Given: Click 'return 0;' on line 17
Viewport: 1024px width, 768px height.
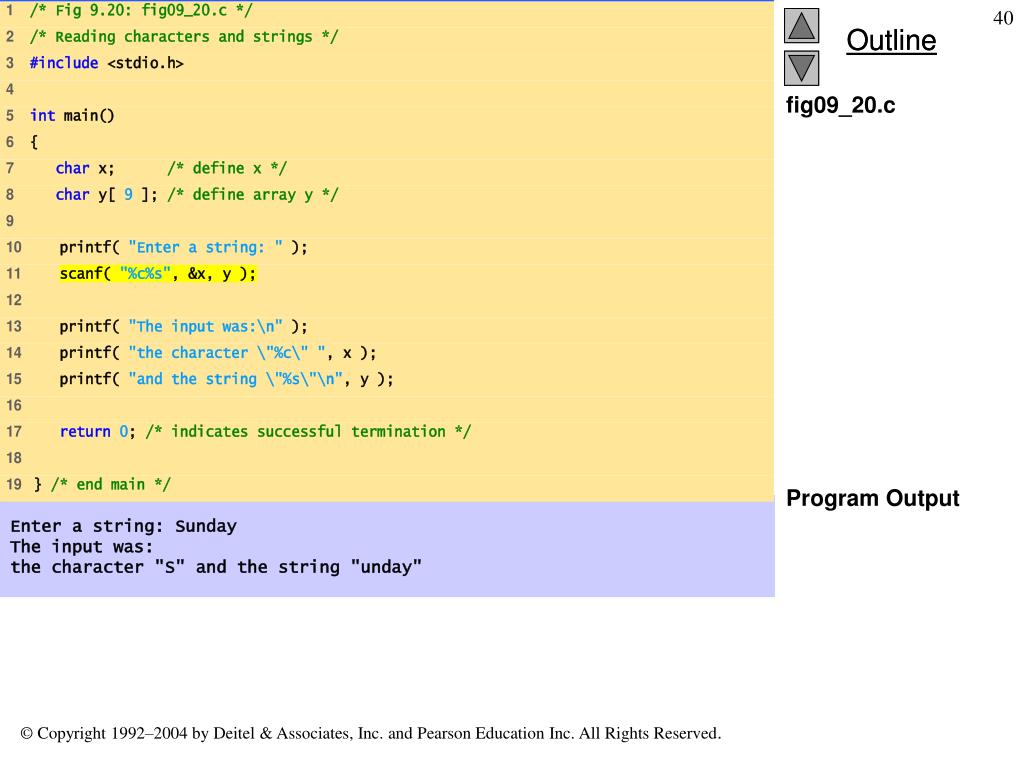Looking at the screenshot, I should [x=97, y=432].
